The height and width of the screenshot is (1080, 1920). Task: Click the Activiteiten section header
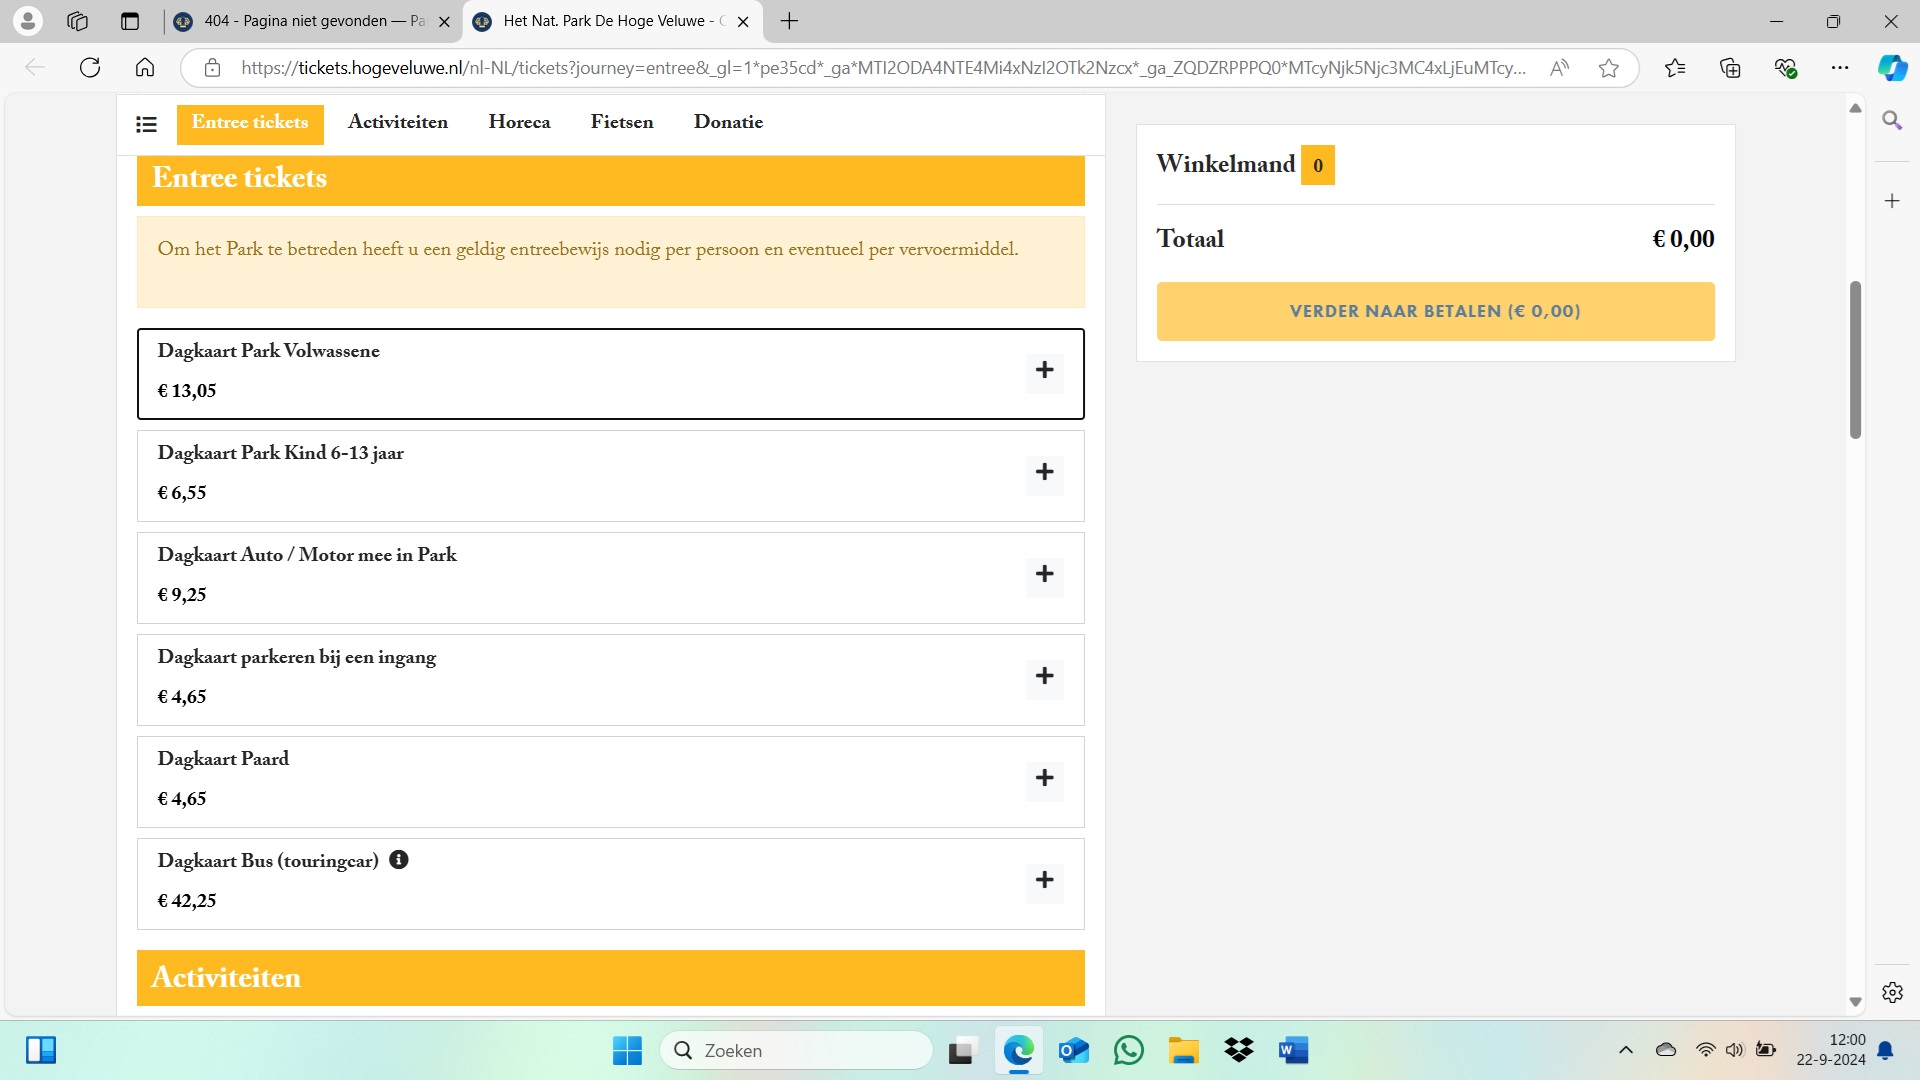(611, 978)
